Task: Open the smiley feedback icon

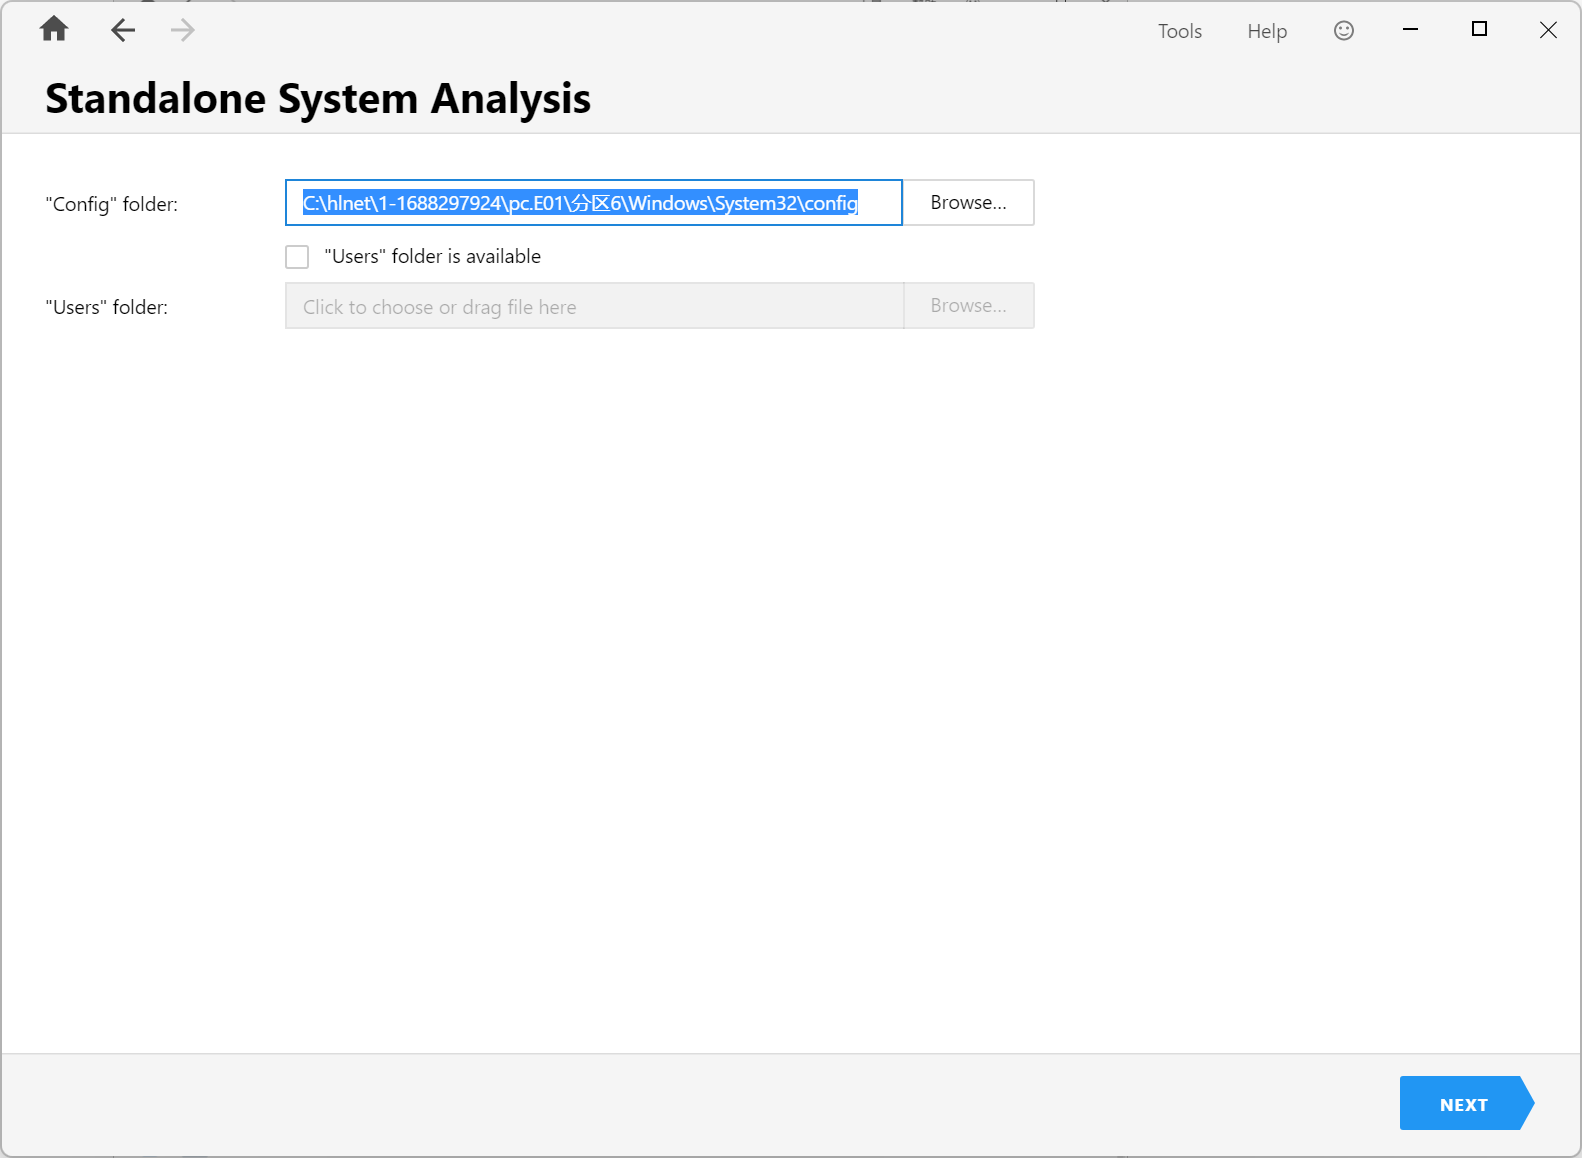Action: click(x=1344, y=31)
